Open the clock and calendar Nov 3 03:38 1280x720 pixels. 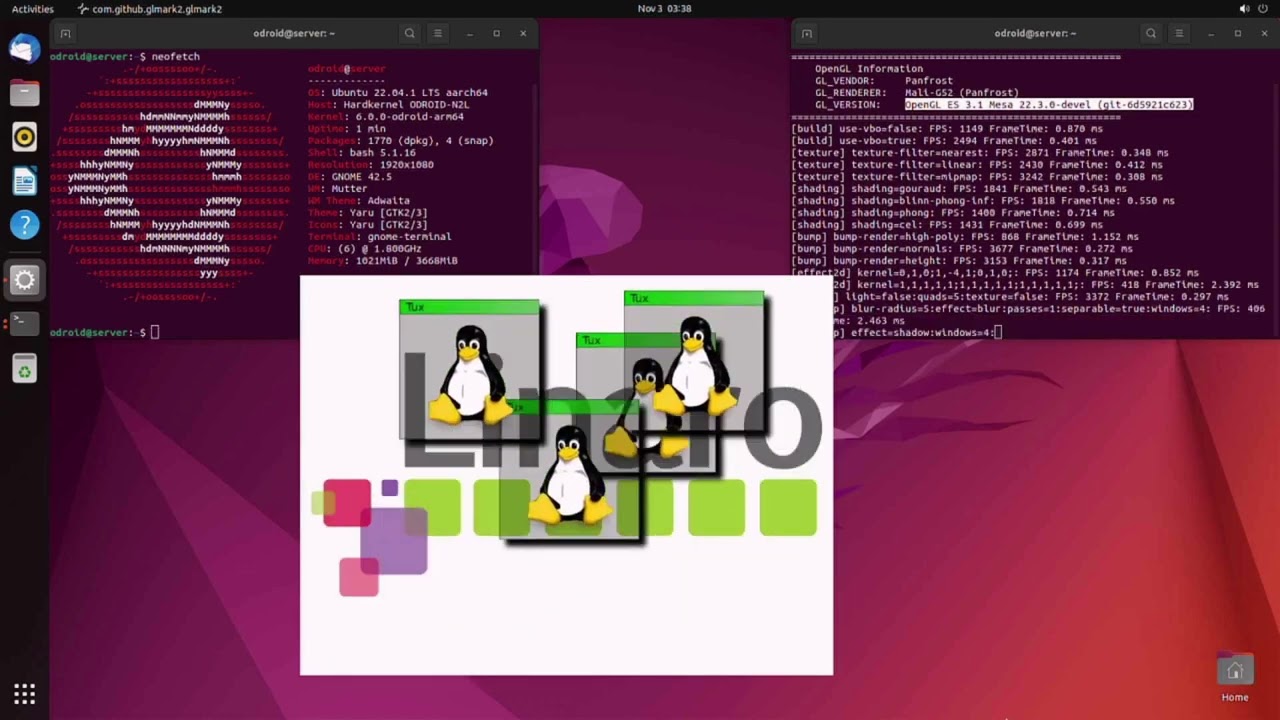point(664,9)
